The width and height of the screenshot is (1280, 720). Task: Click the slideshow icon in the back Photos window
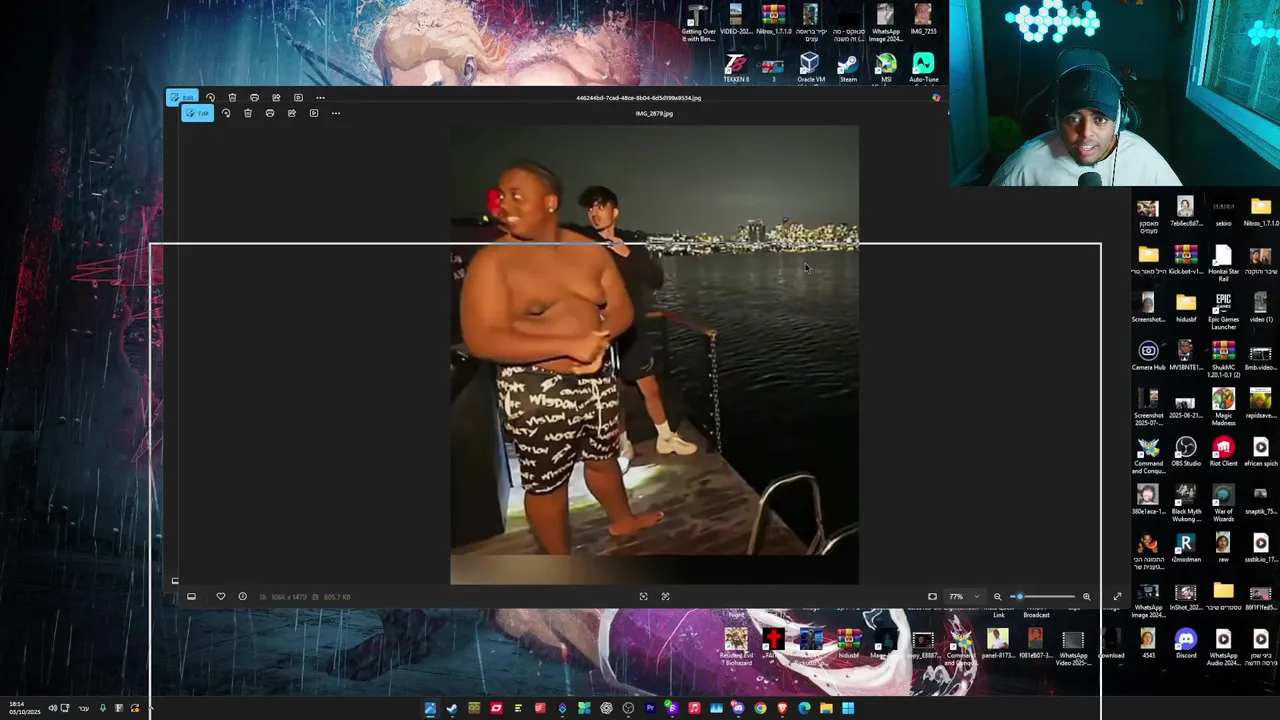tap(298, 97)
